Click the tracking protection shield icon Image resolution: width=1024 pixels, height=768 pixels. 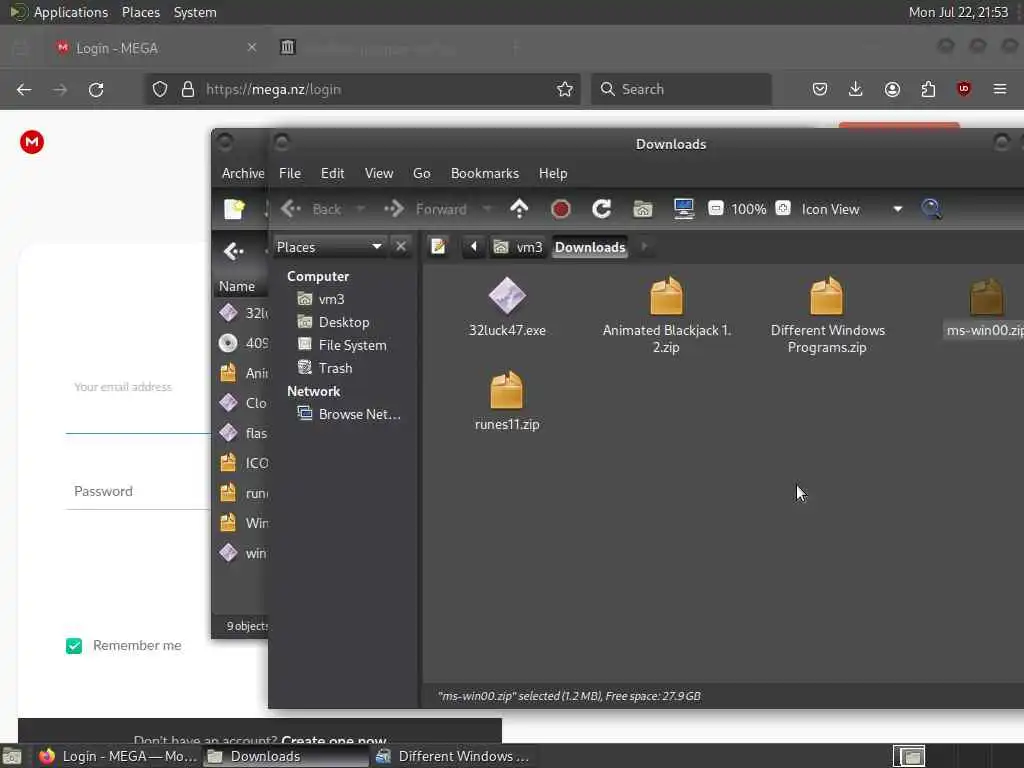coord(160,89)
